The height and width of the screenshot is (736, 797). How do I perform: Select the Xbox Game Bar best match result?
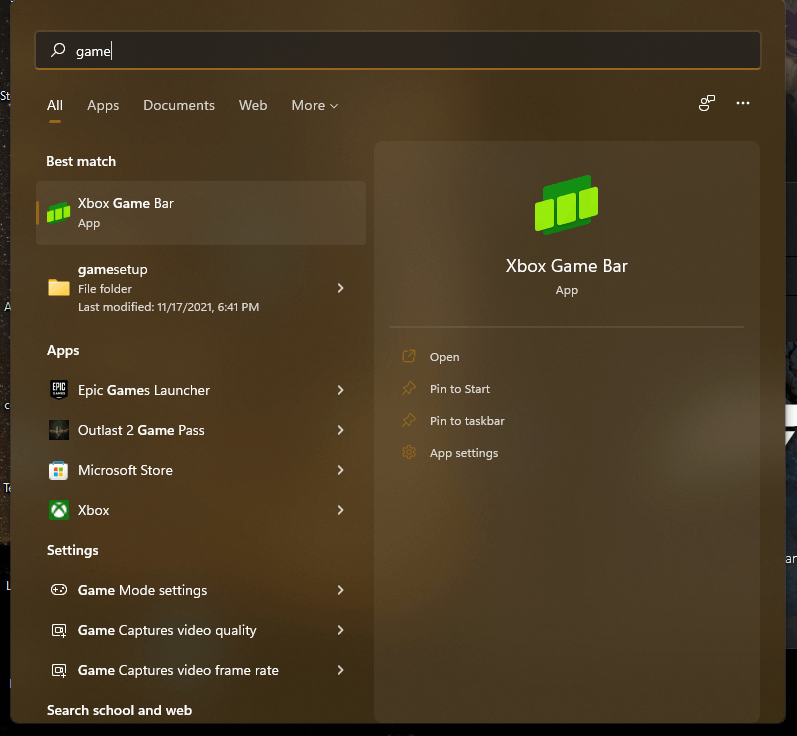pyautogui.click(x=201, y=213)
